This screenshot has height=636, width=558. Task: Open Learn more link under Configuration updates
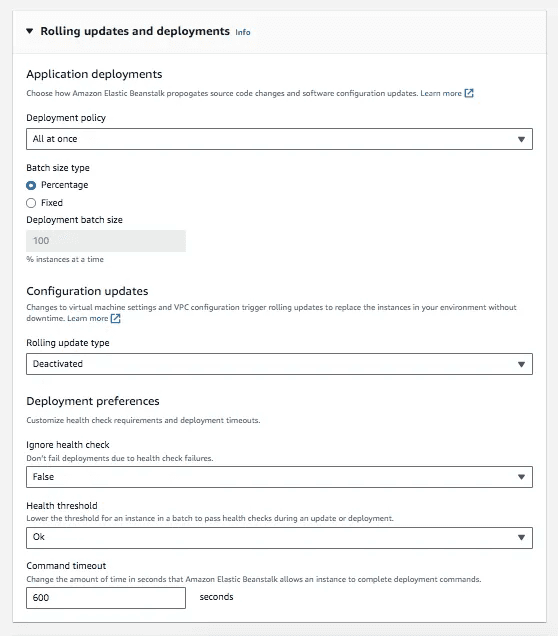coord(88,318)
